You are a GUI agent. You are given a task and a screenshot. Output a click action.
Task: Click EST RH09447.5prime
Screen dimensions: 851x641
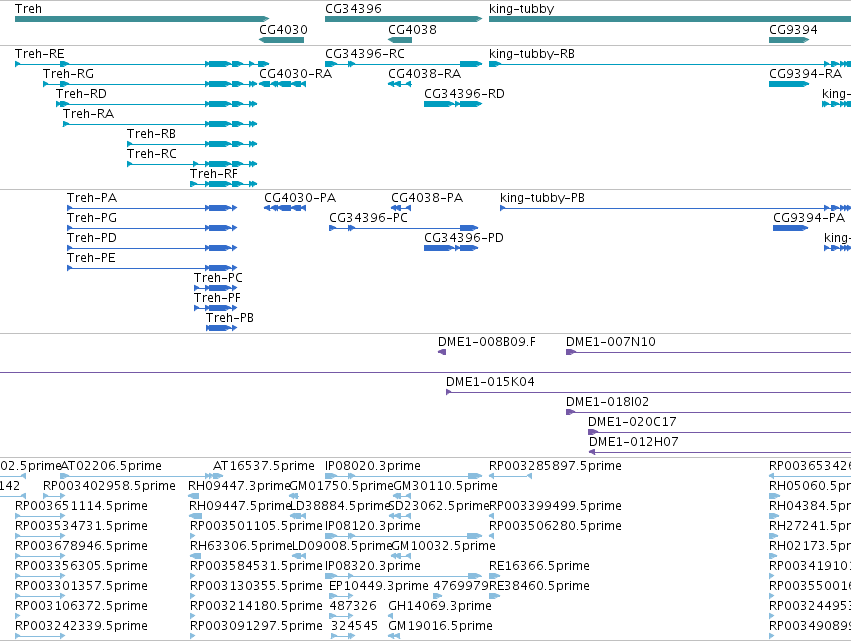240,506
